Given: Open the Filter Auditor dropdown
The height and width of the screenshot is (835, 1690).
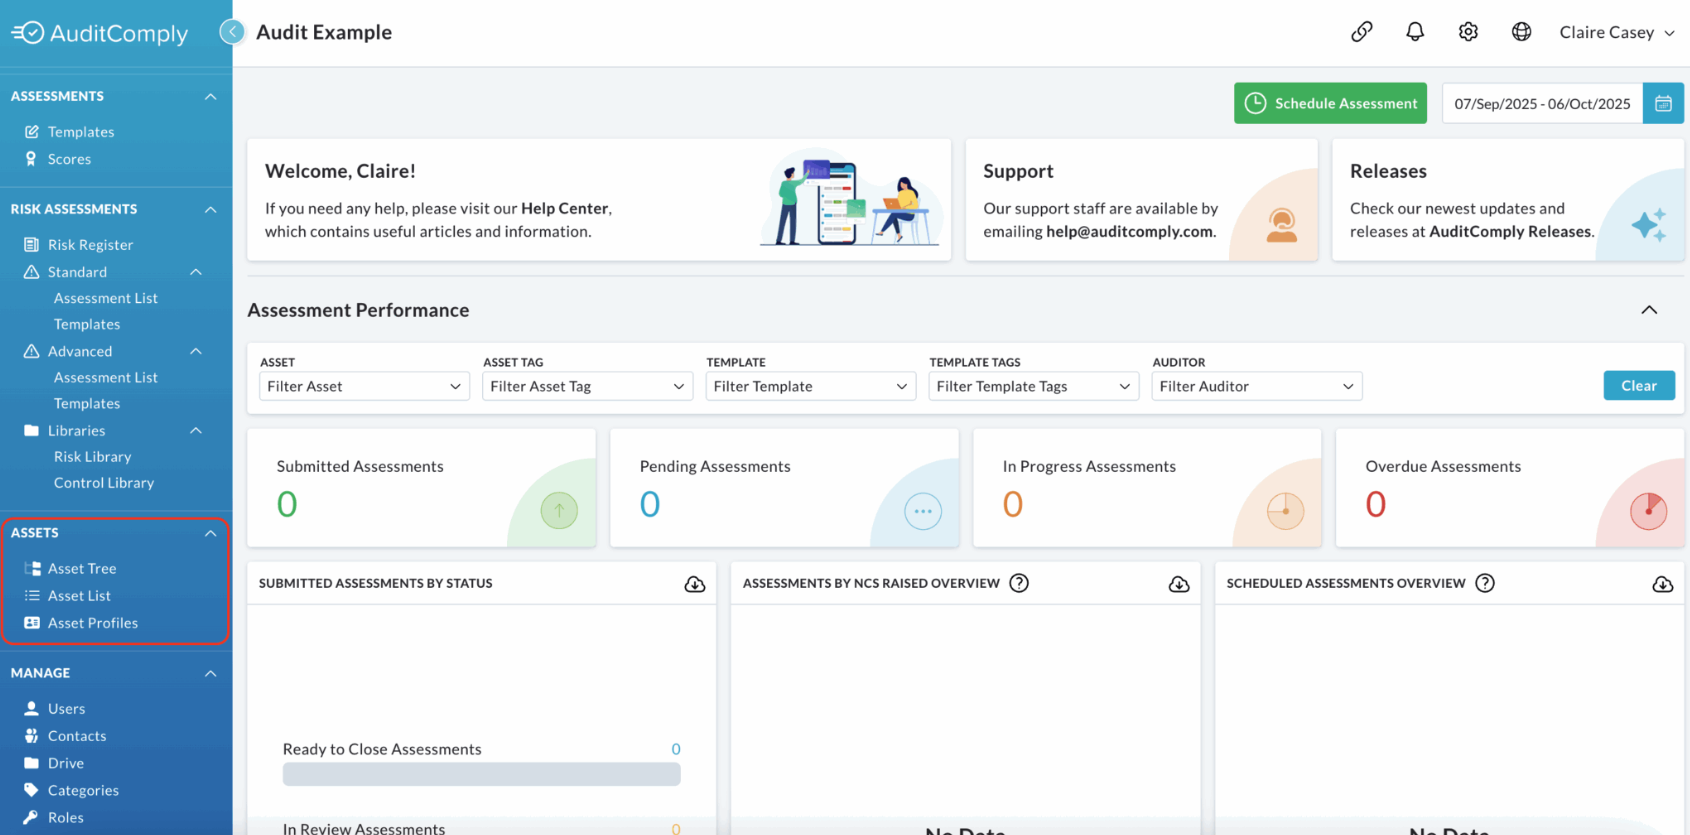Looking at the screenshot, I should click(x=1257, y=386).
